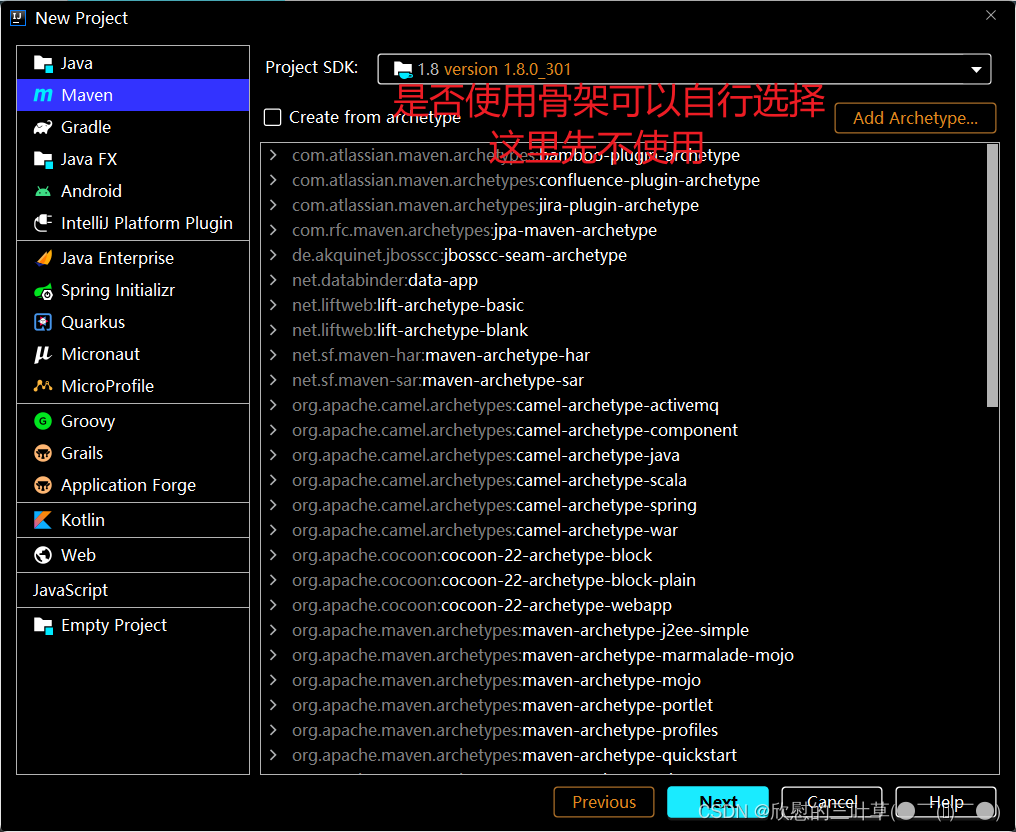Expand the lift-archetype-basic node
The width and height of the screenshot is (1016, 832).
[273, 305]
